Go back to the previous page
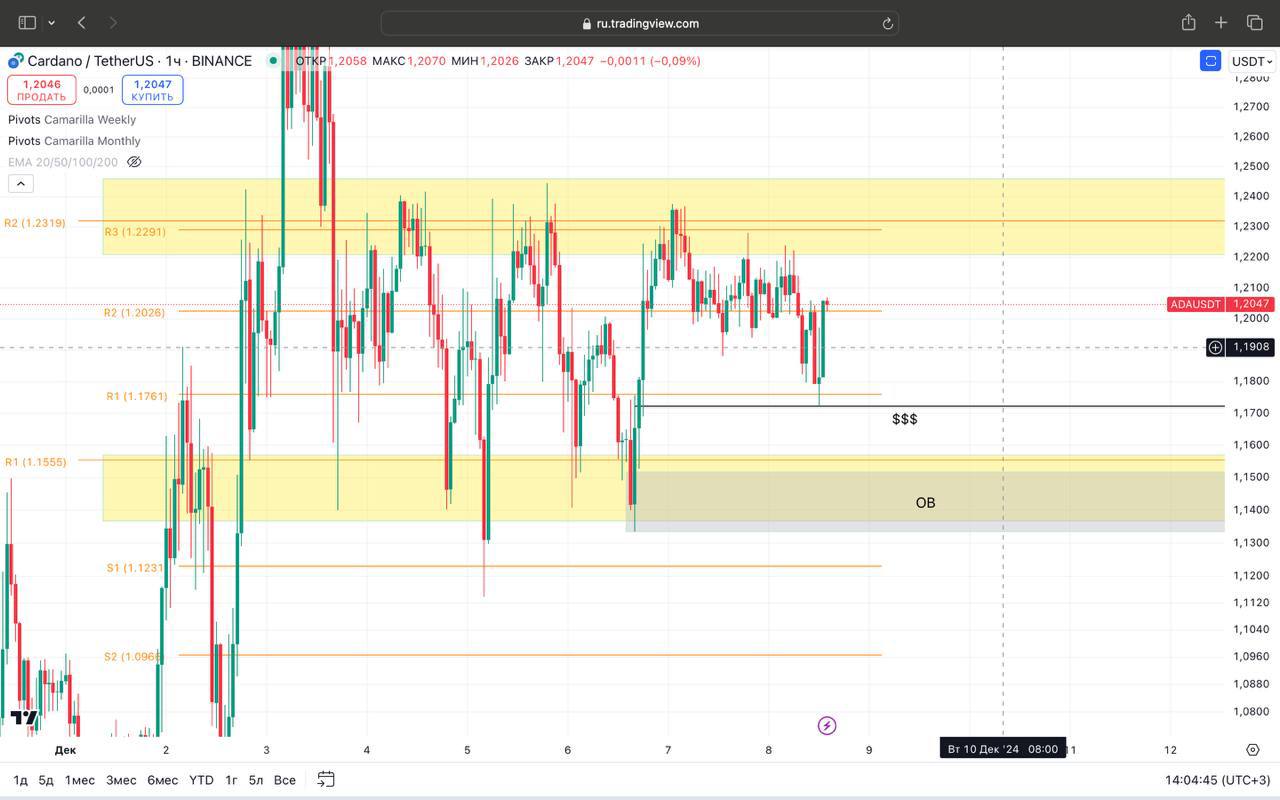1280x800 pixels. tap(82, 22)
